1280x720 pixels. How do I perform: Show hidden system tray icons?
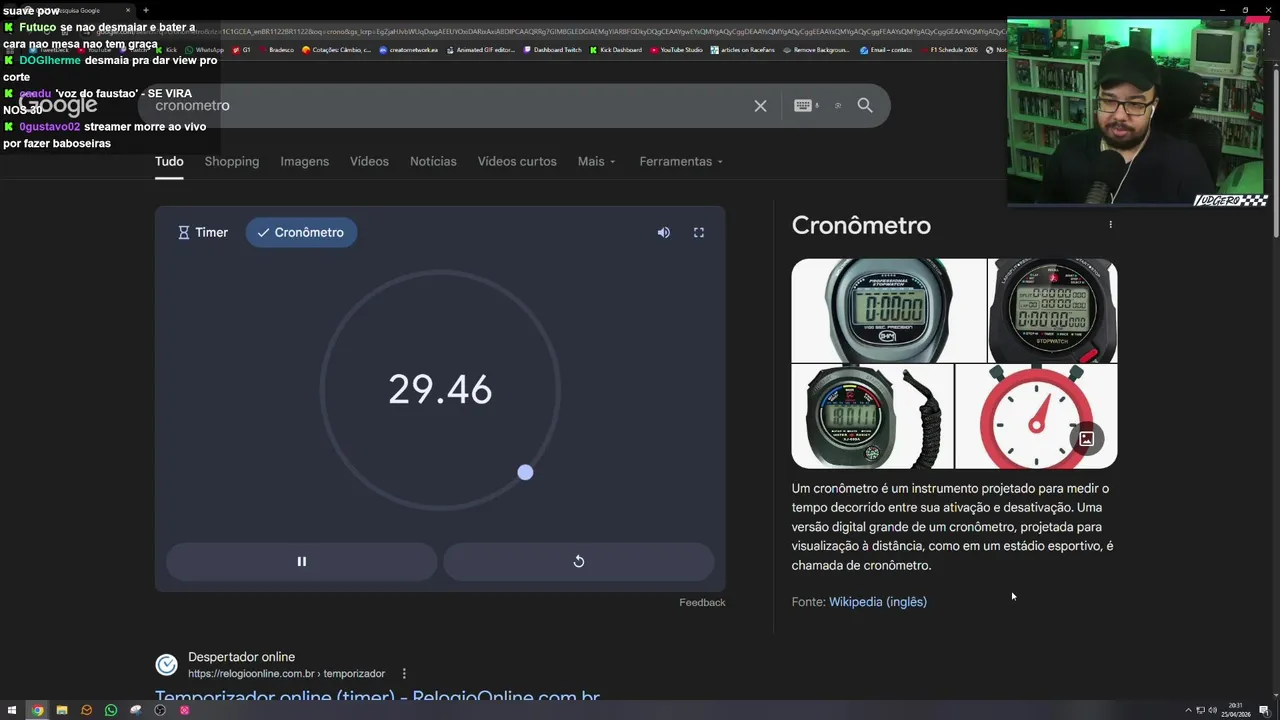1188,710
